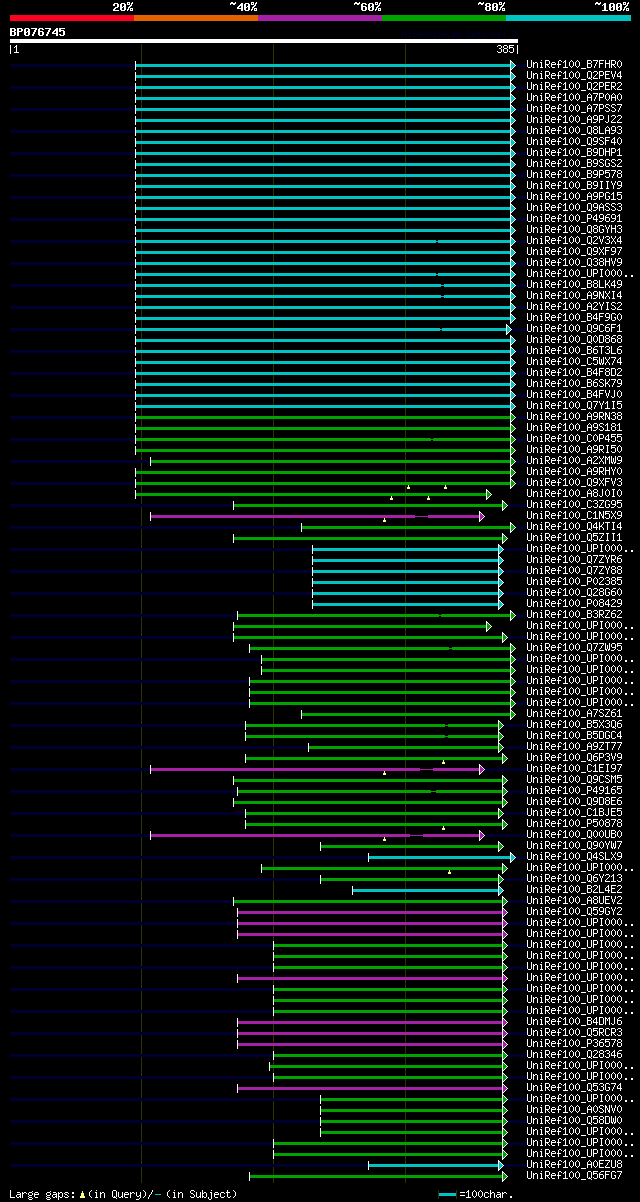The height and width of the screenshot is (1202, 640).
Task: Click the UniRef100_Q9ASS3 label
Action: click(574, 207)
